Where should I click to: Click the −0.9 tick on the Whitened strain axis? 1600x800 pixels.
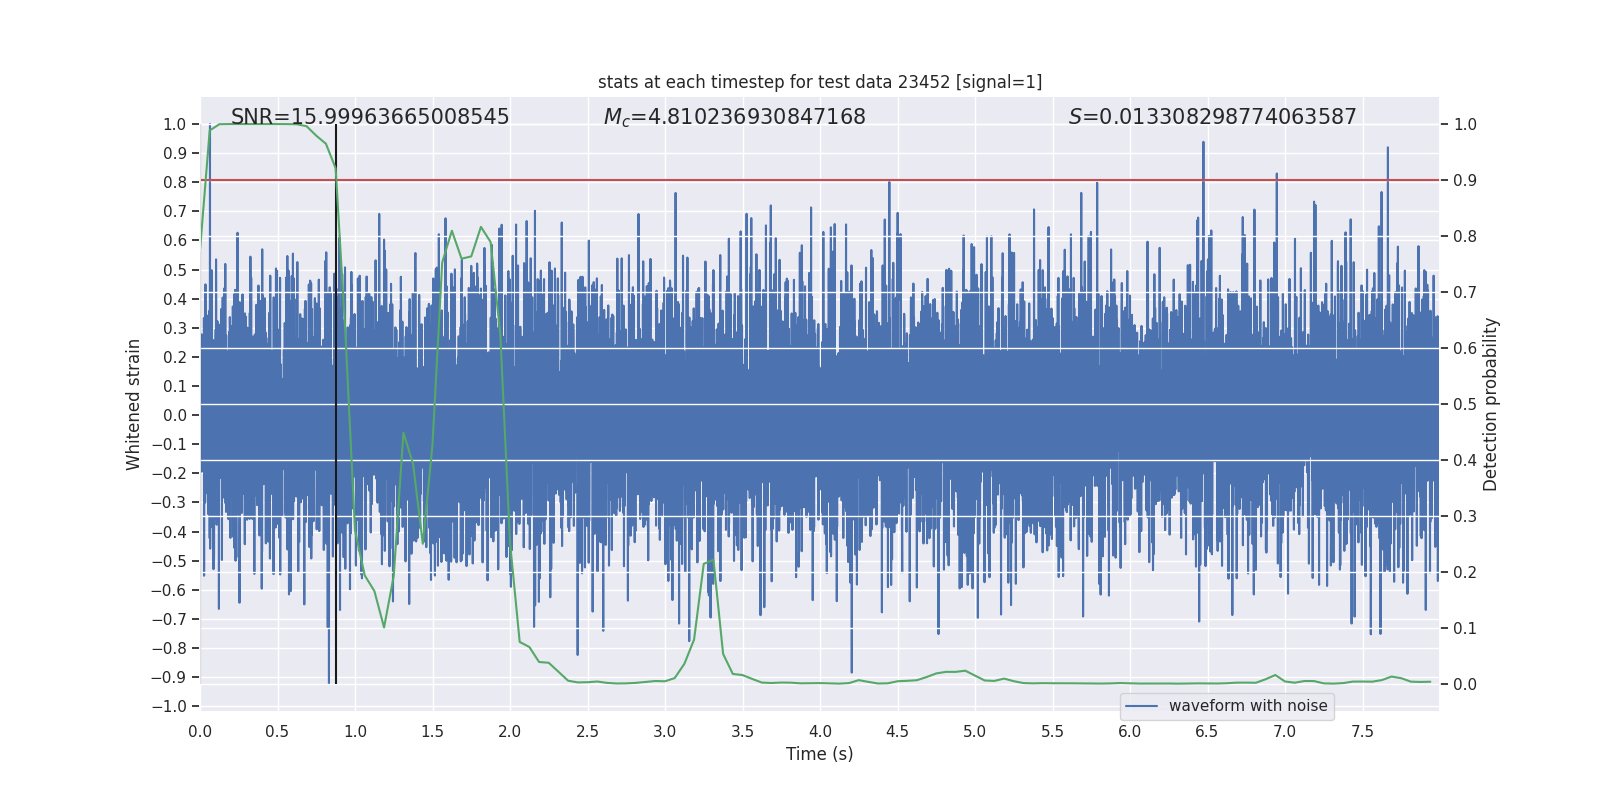click(x=169, y=678)
